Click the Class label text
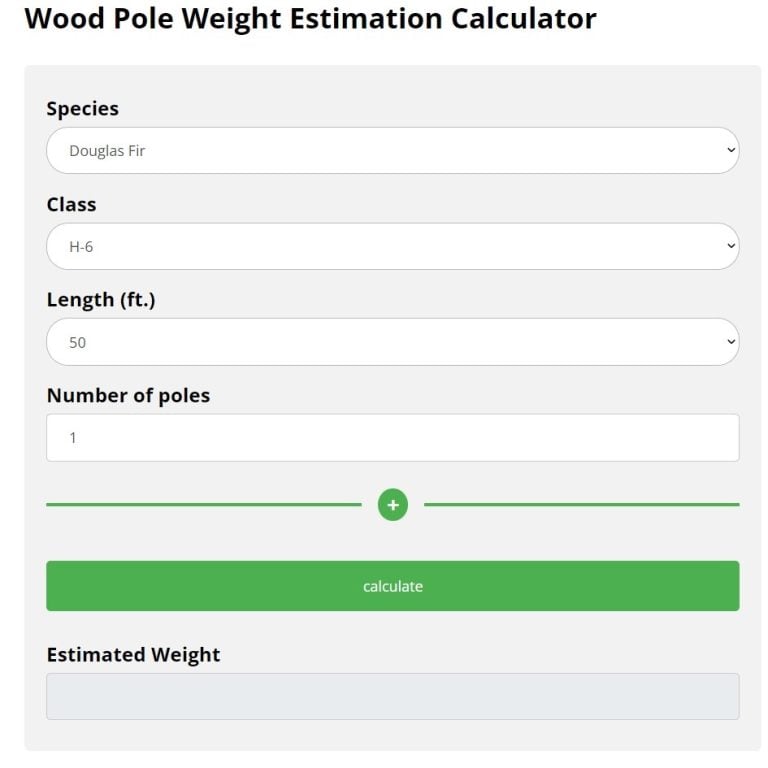 71,204
